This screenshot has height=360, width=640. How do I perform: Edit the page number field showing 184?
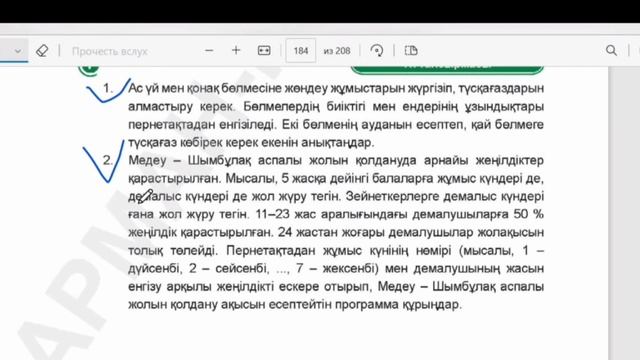pyautogui.click(x=301, y=51)
